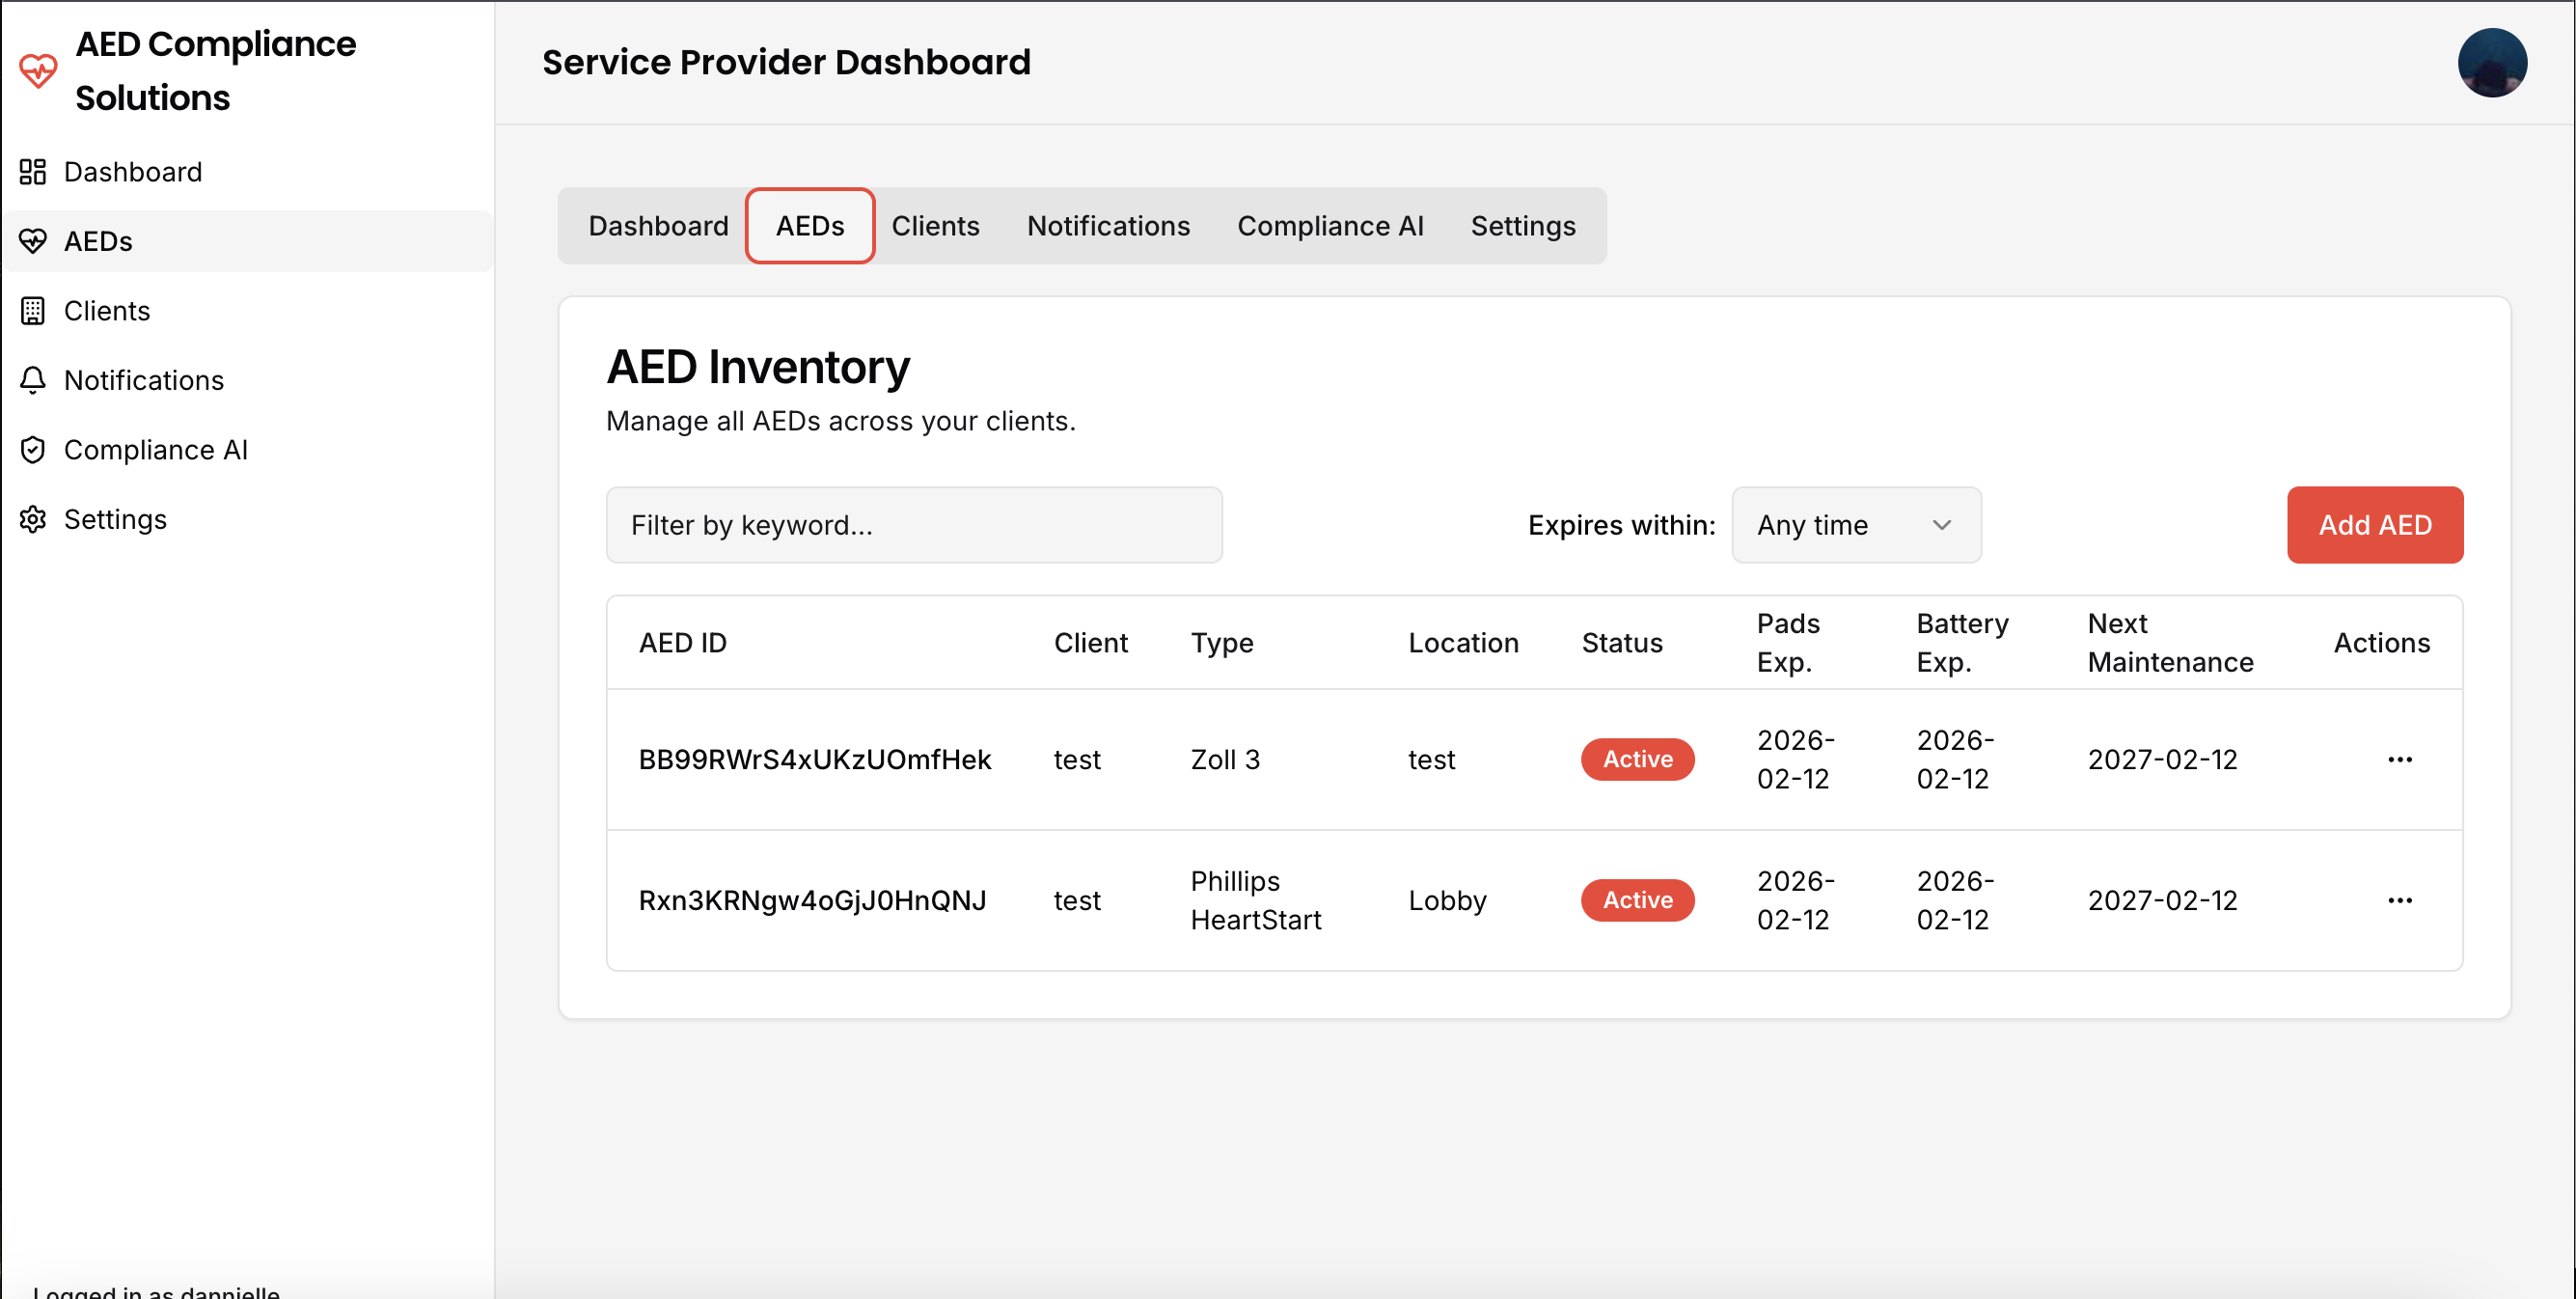This screenshot has width=2576, height=1299.
Task: Click the AEDs heart-pulse icon in sidebar
Action: click(33, 241)
